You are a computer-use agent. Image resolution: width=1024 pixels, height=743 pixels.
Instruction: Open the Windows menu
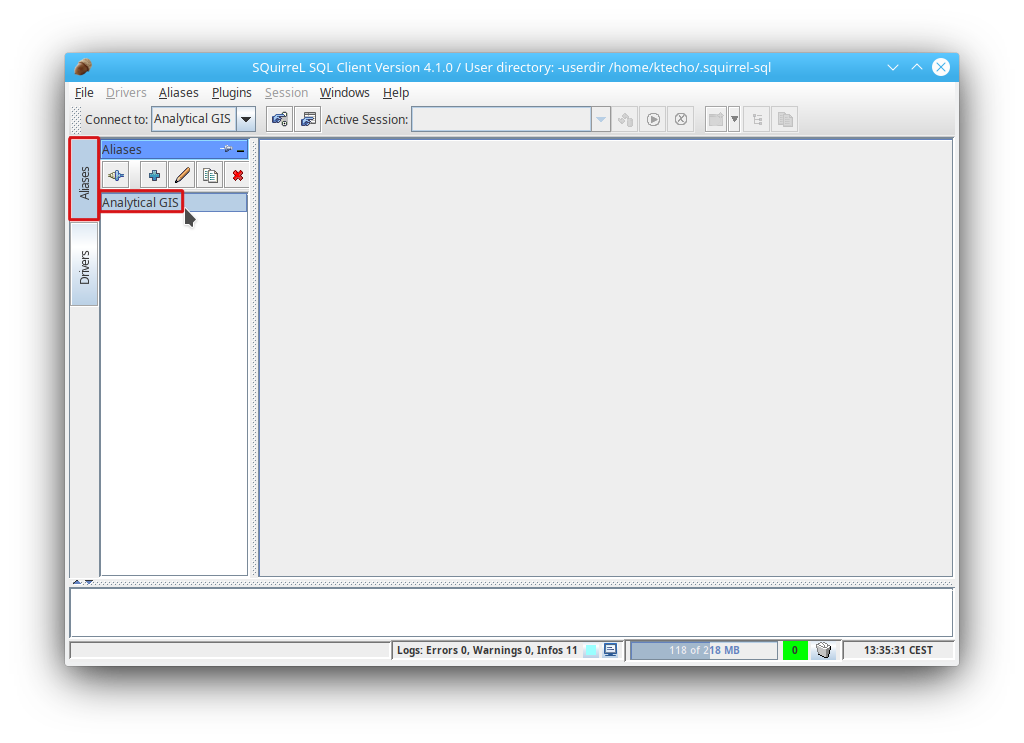pyautogui.click(x=345, y=93)
